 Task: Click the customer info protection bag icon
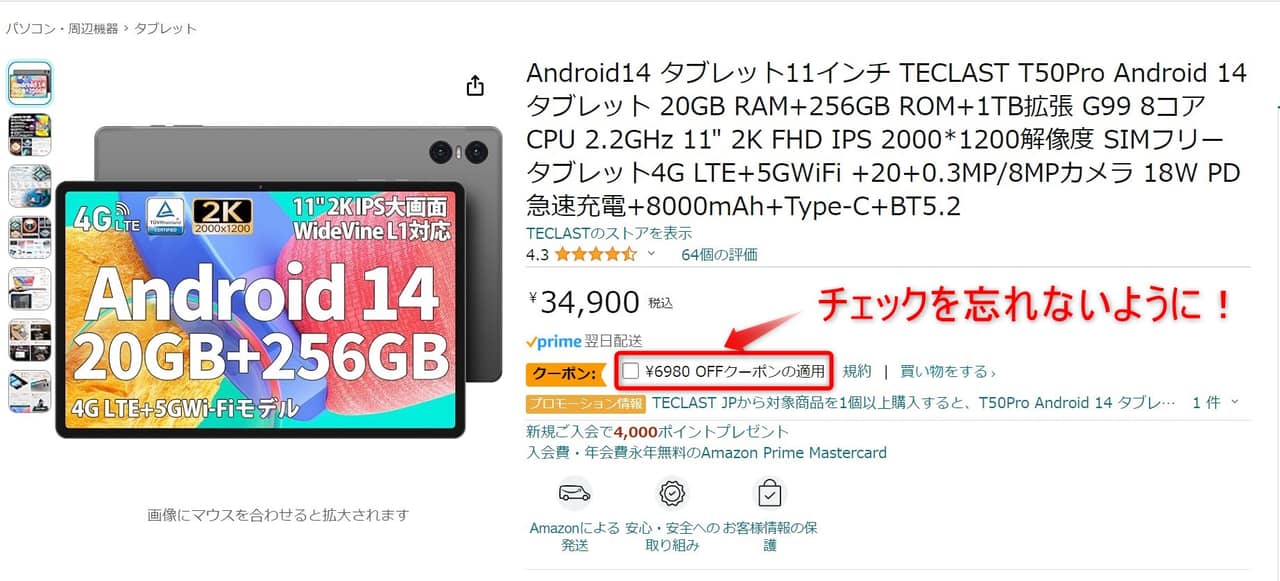click(x=769, y=494)
